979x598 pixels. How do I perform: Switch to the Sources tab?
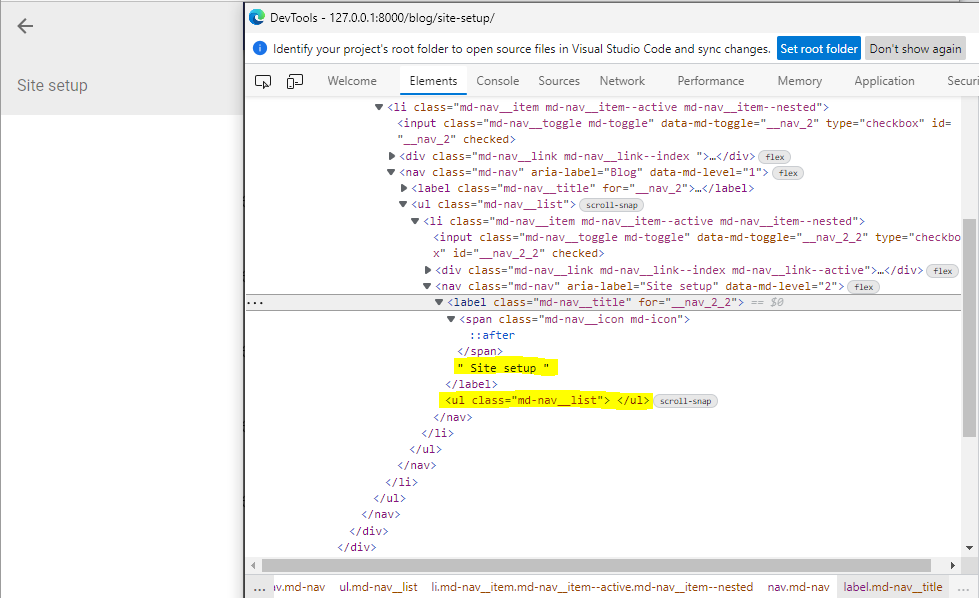coord(559,81)
